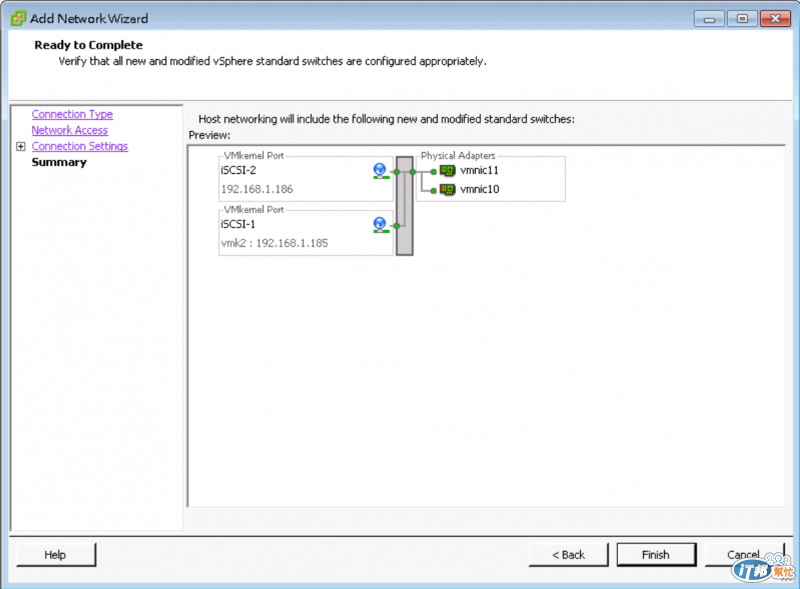This screenshot has width=800, height=589.
Task: Click the 192.168.1.186 IP address text
Action: (257, 189)
